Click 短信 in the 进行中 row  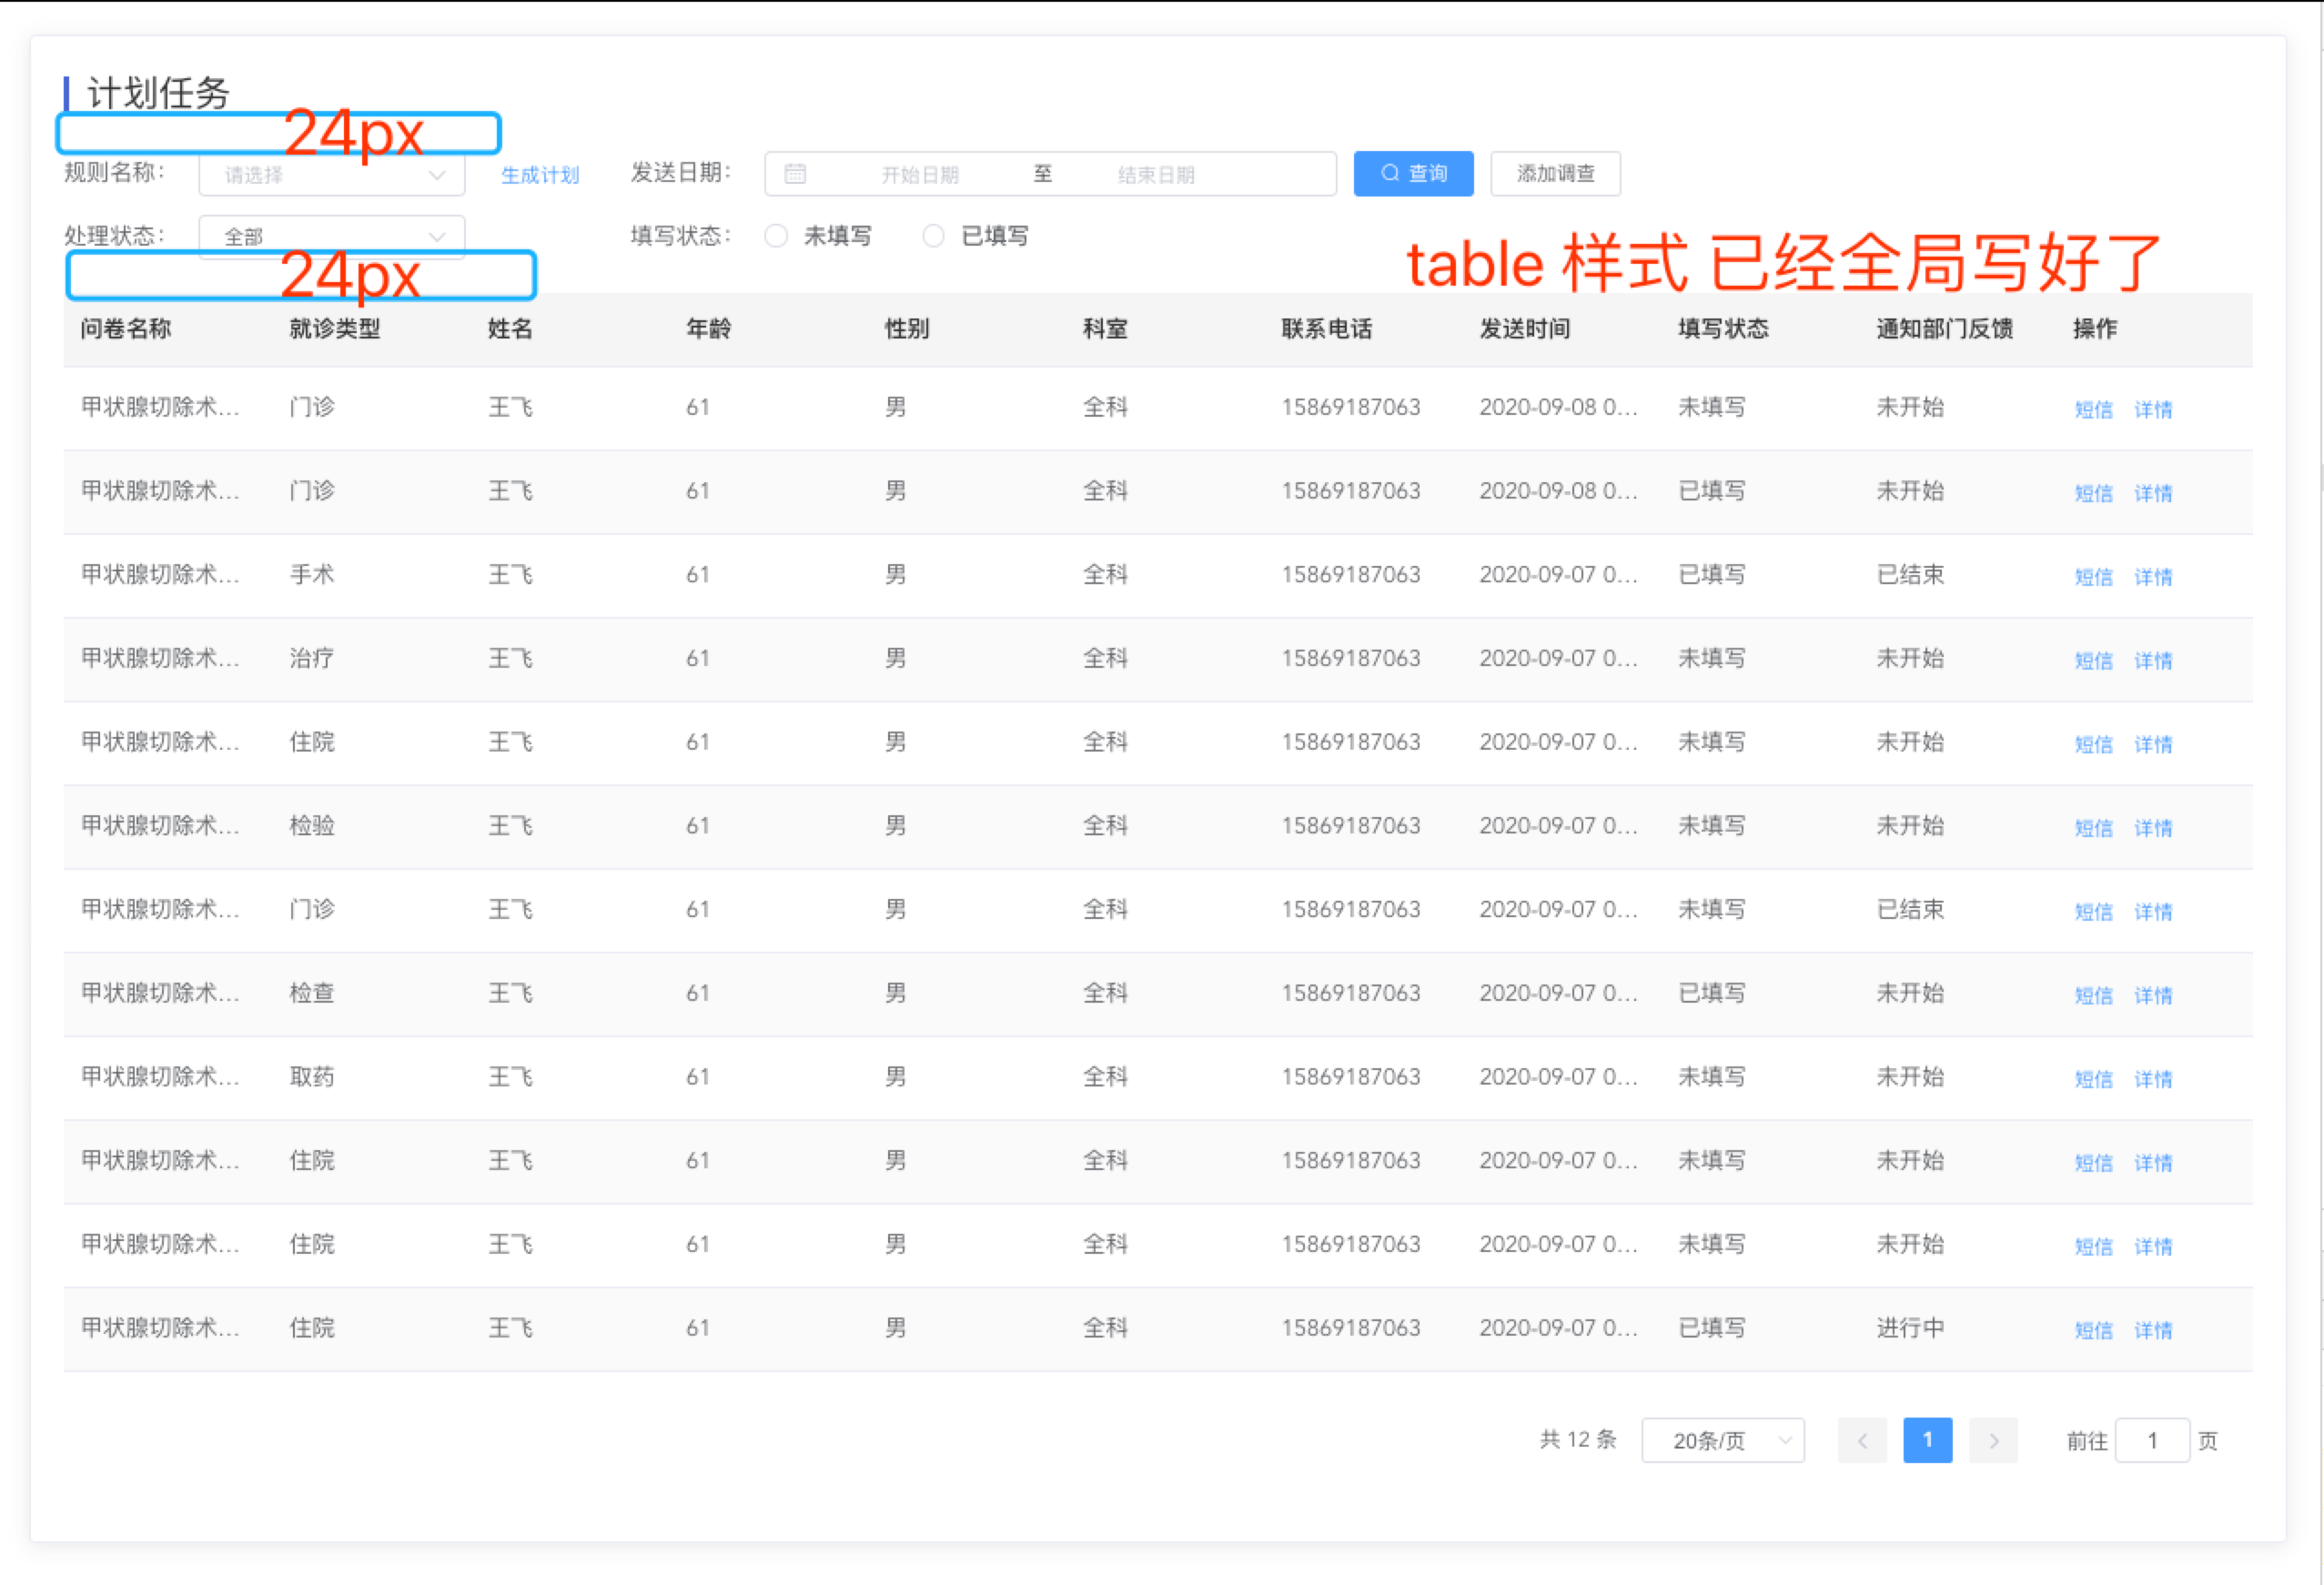point(2093,1330)
